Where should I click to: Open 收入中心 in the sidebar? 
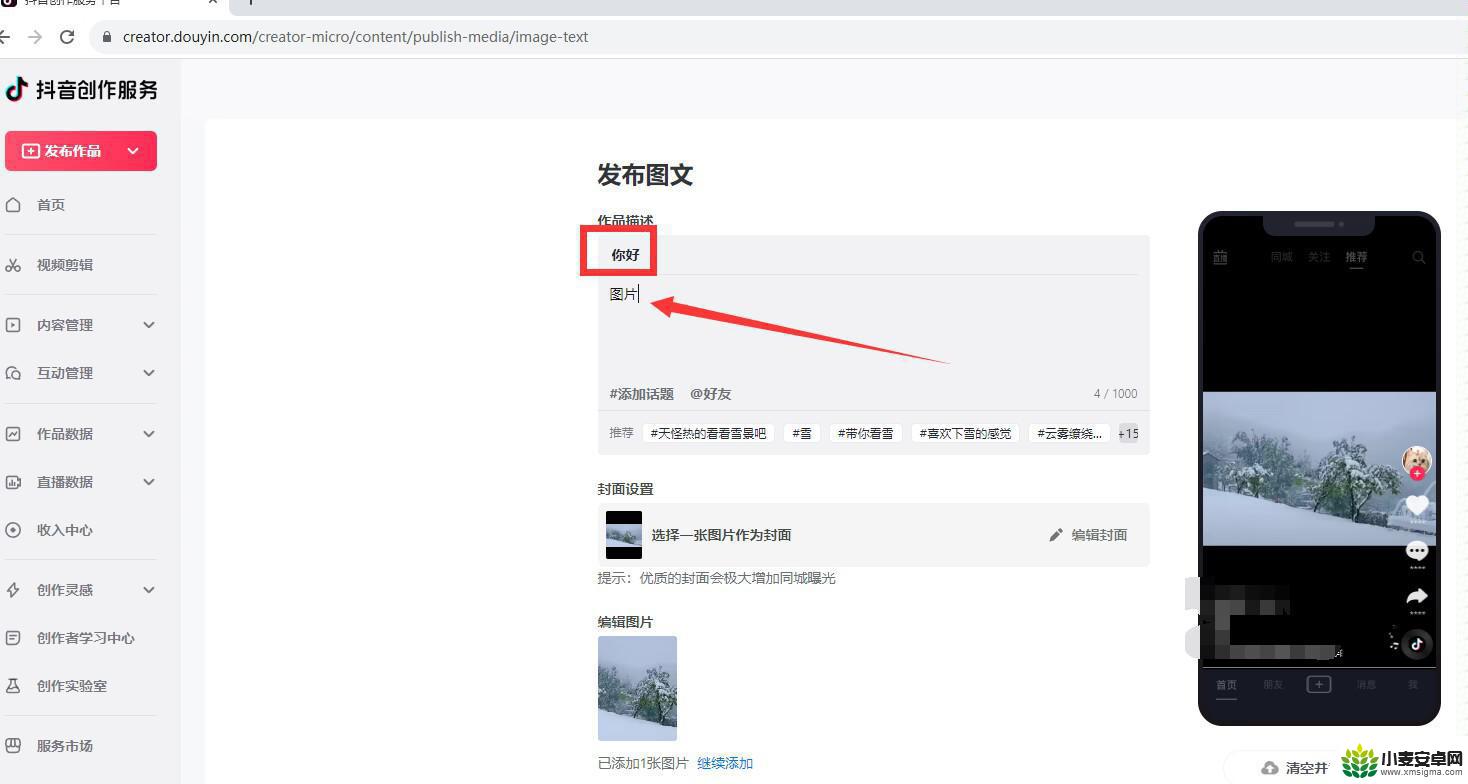[65, 530]
